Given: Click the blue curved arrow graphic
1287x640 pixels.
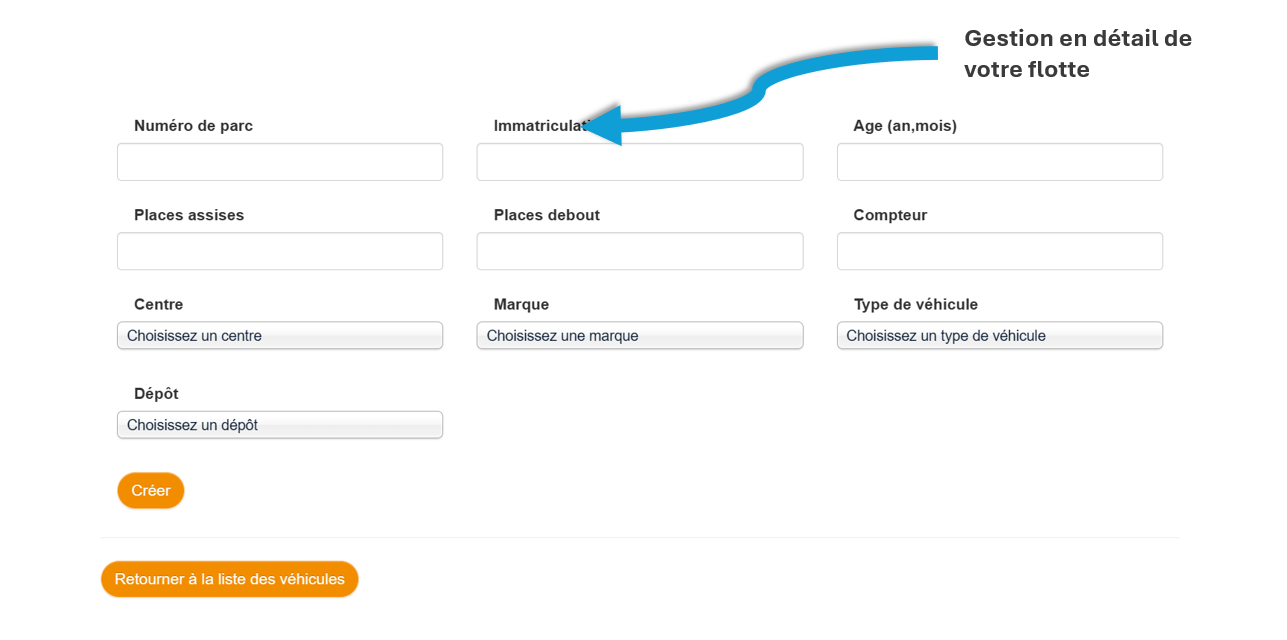Looking at the screenshot, I should point(760,92).
